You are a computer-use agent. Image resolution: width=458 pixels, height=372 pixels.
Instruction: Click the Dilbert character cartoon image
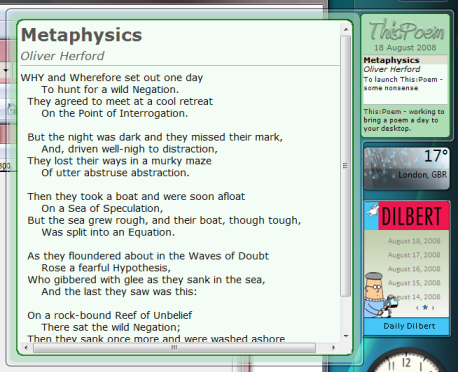click(381, 295)
